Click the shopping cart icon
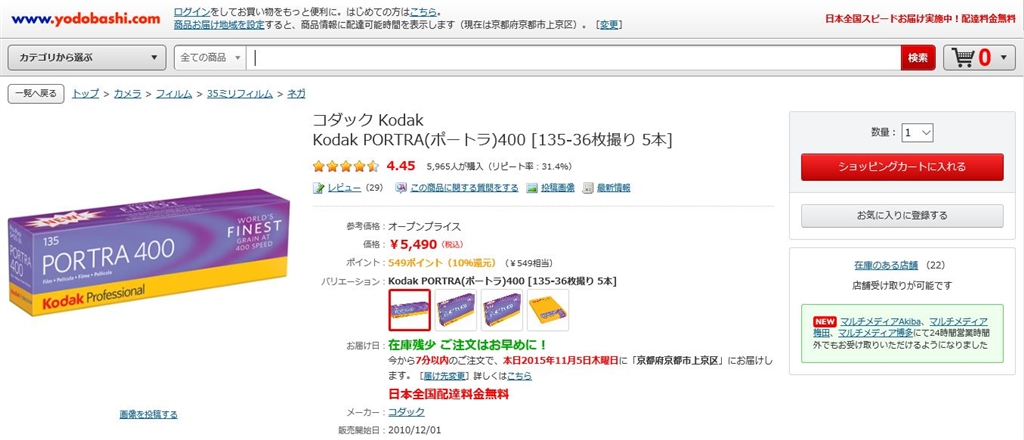 tap(964, 58)
